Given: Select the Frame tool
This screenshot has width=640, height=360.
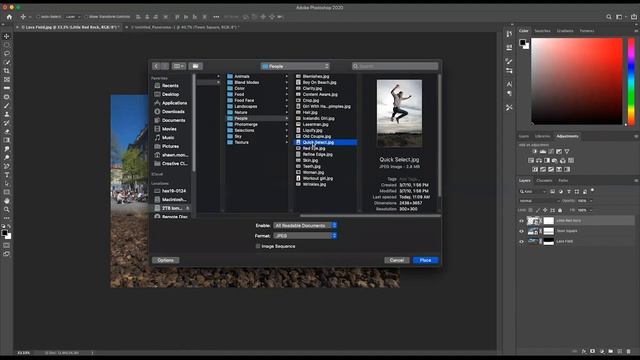Looking at the screenshot, I should (x=7, y=80).
